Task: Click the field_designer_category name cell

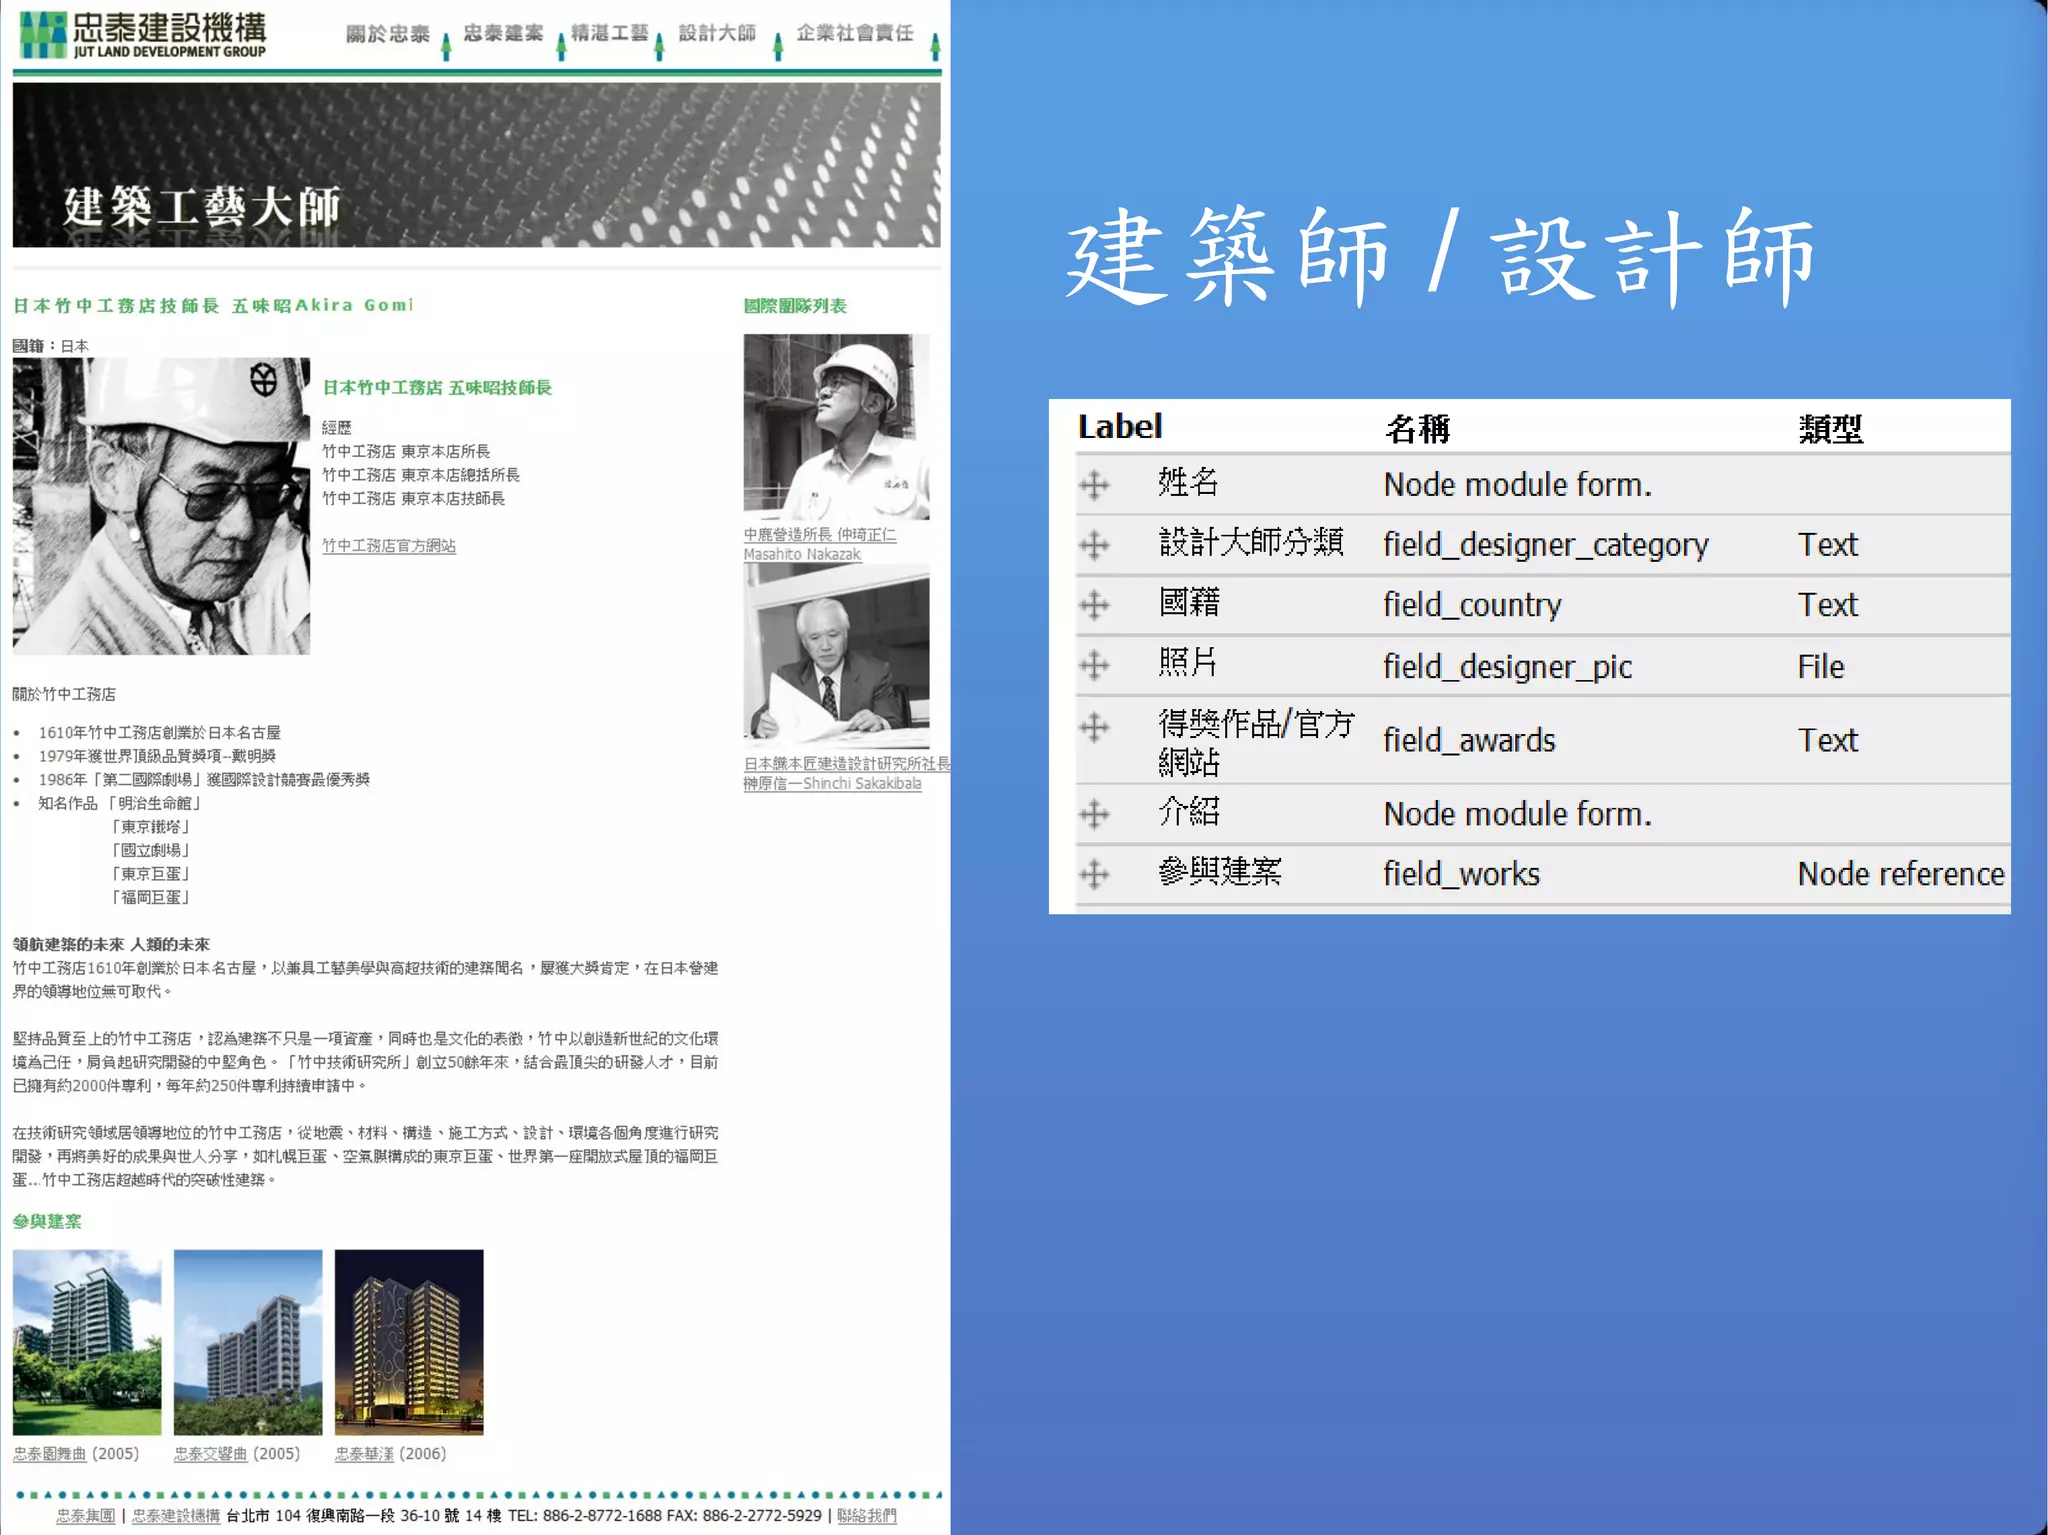Action: (1546, 545)
